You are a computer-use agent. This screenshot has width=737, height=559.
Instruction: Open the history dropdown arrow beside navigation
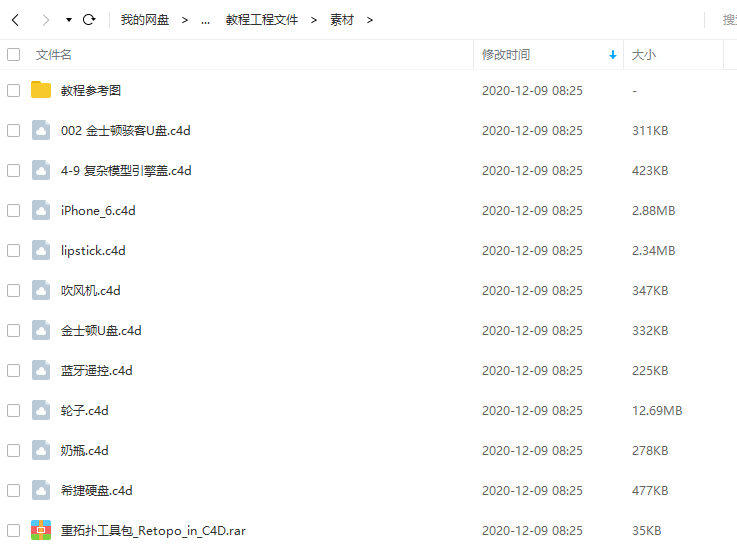point(68,20)
